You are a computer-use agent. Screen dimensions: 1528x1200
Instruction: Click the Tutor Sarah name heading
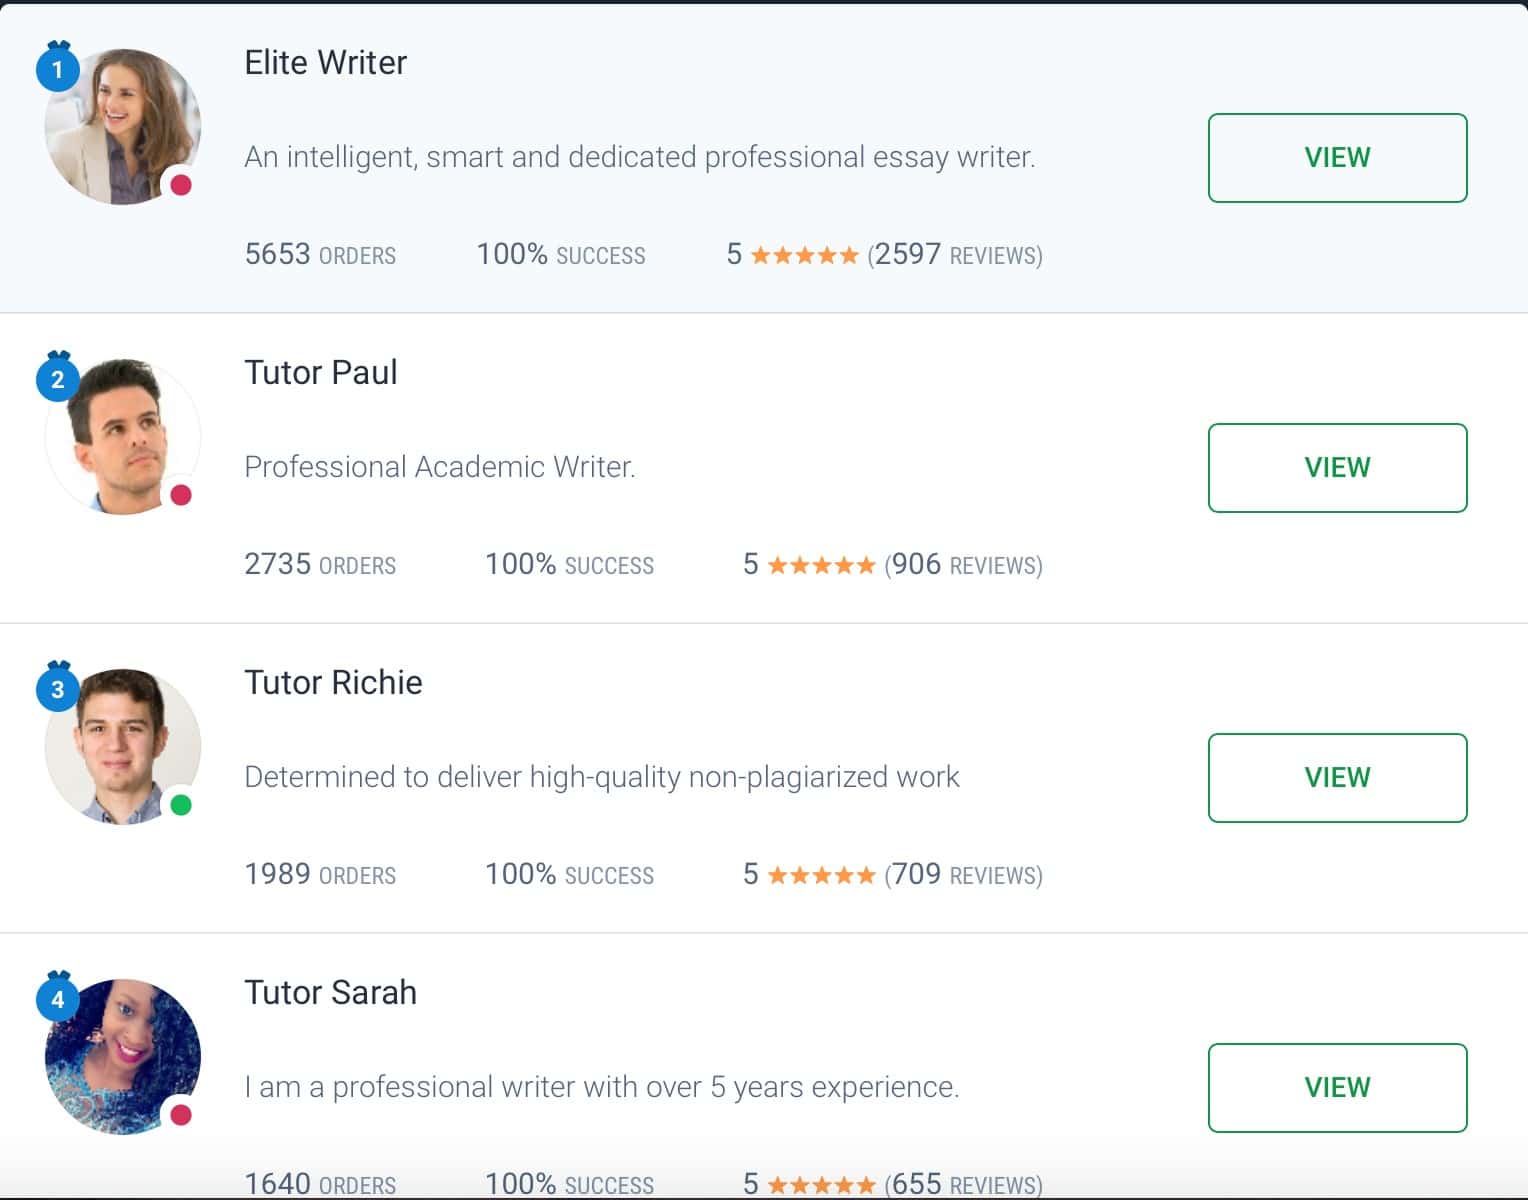click(331, 992)
